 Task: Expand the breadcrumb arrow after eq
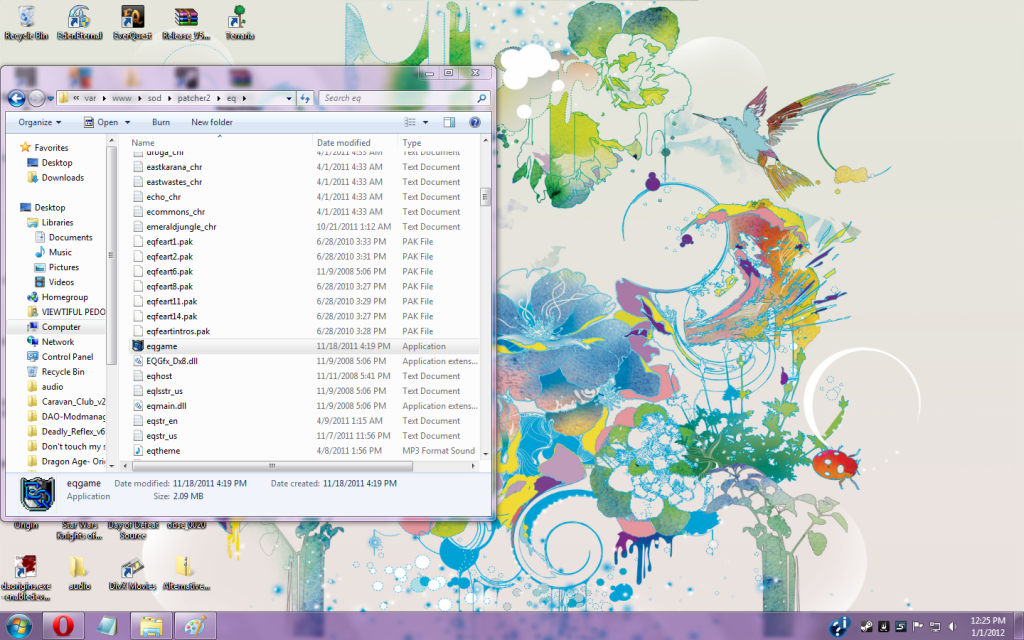[245, 98]
